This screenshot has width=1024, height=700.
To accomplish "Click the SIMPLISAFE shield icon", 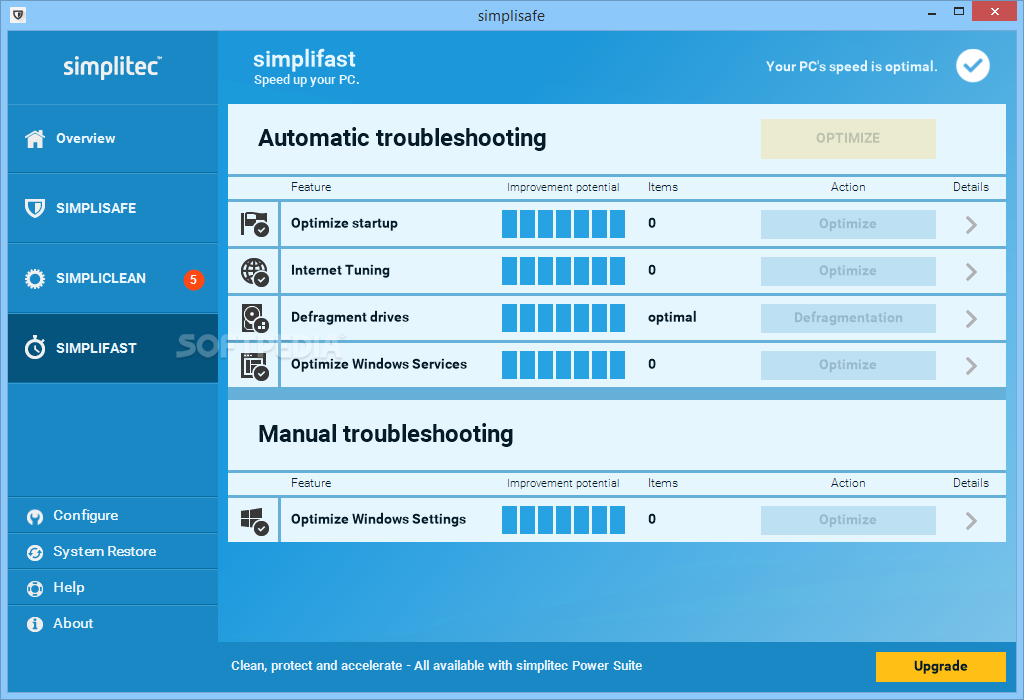I will [35, 208].
